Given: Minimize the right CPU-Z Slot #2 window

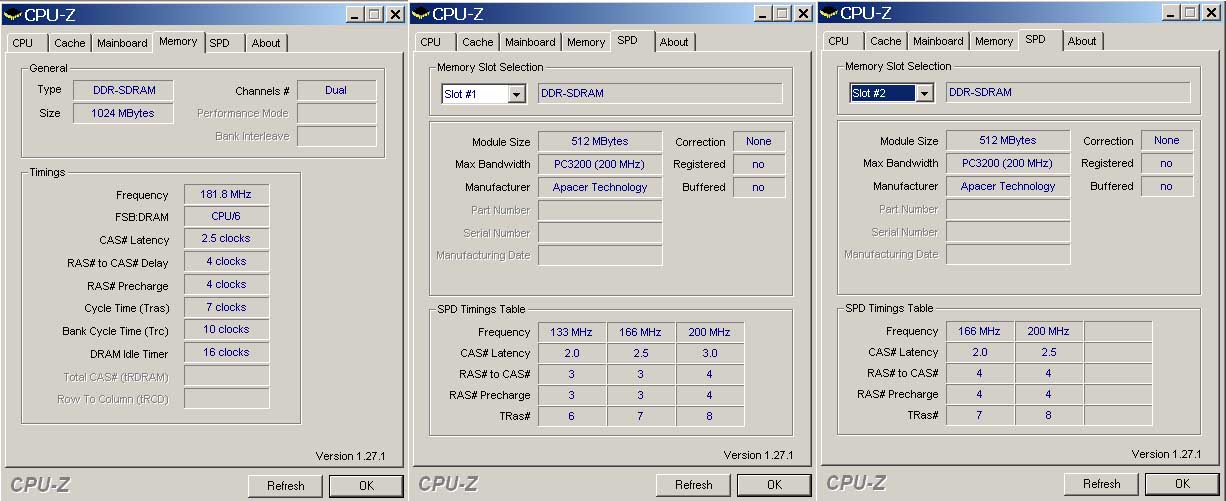Looking at the screenshot, I should pos(1170,13).
